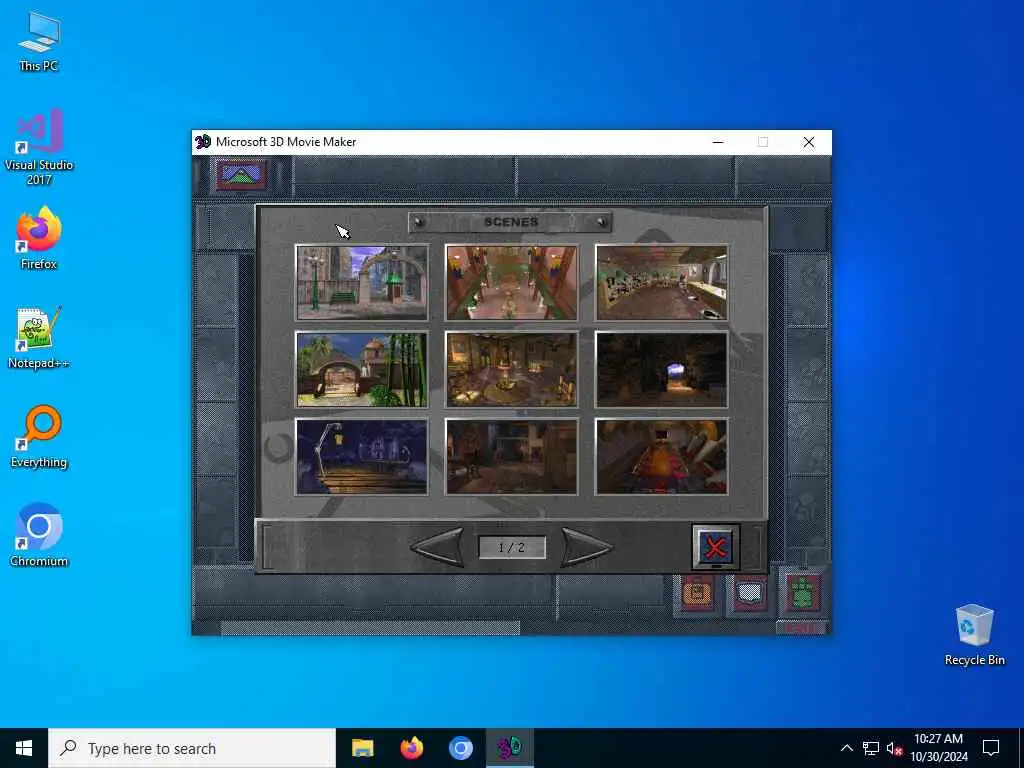The width and height of the screenshot is (1024, 768).
Task: Pick the orange roller coaster track scene
Action: [x=662, y=456]
